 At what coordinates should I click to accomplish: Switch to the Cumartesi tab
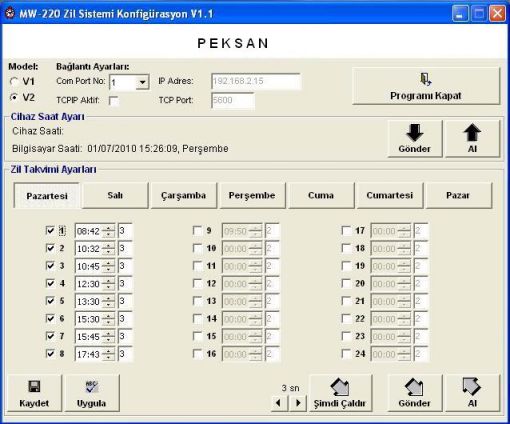(x=390, y=195)
